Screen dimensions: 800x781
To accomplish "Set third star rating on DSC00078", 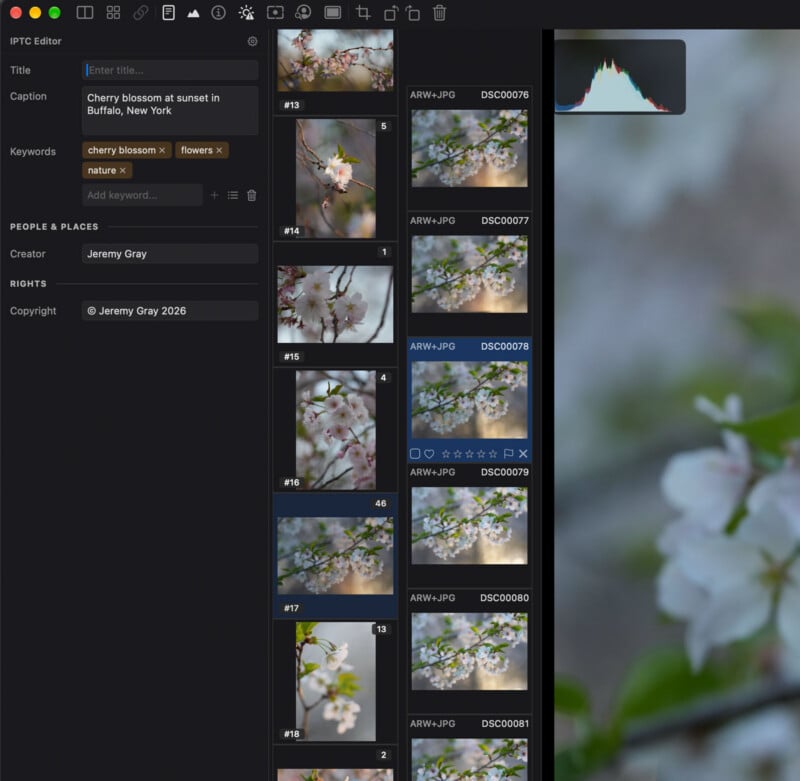I will (x=469, y=454).
